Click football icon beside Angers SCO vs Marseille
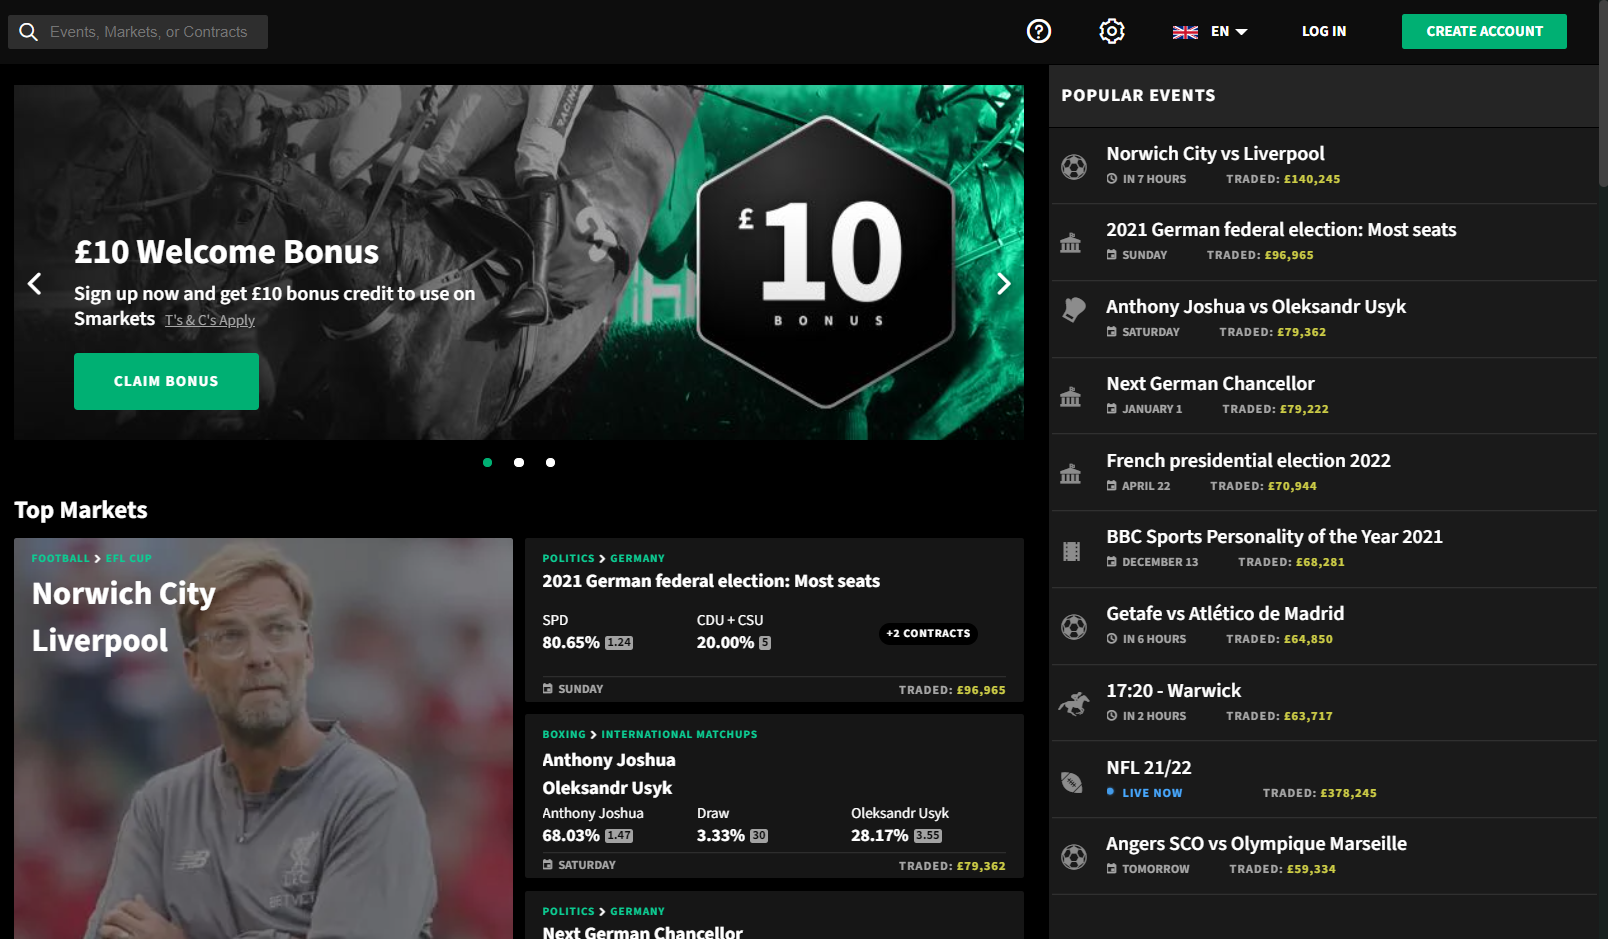The height and width of the screenshot is (939, 1608). point(1074,857)
